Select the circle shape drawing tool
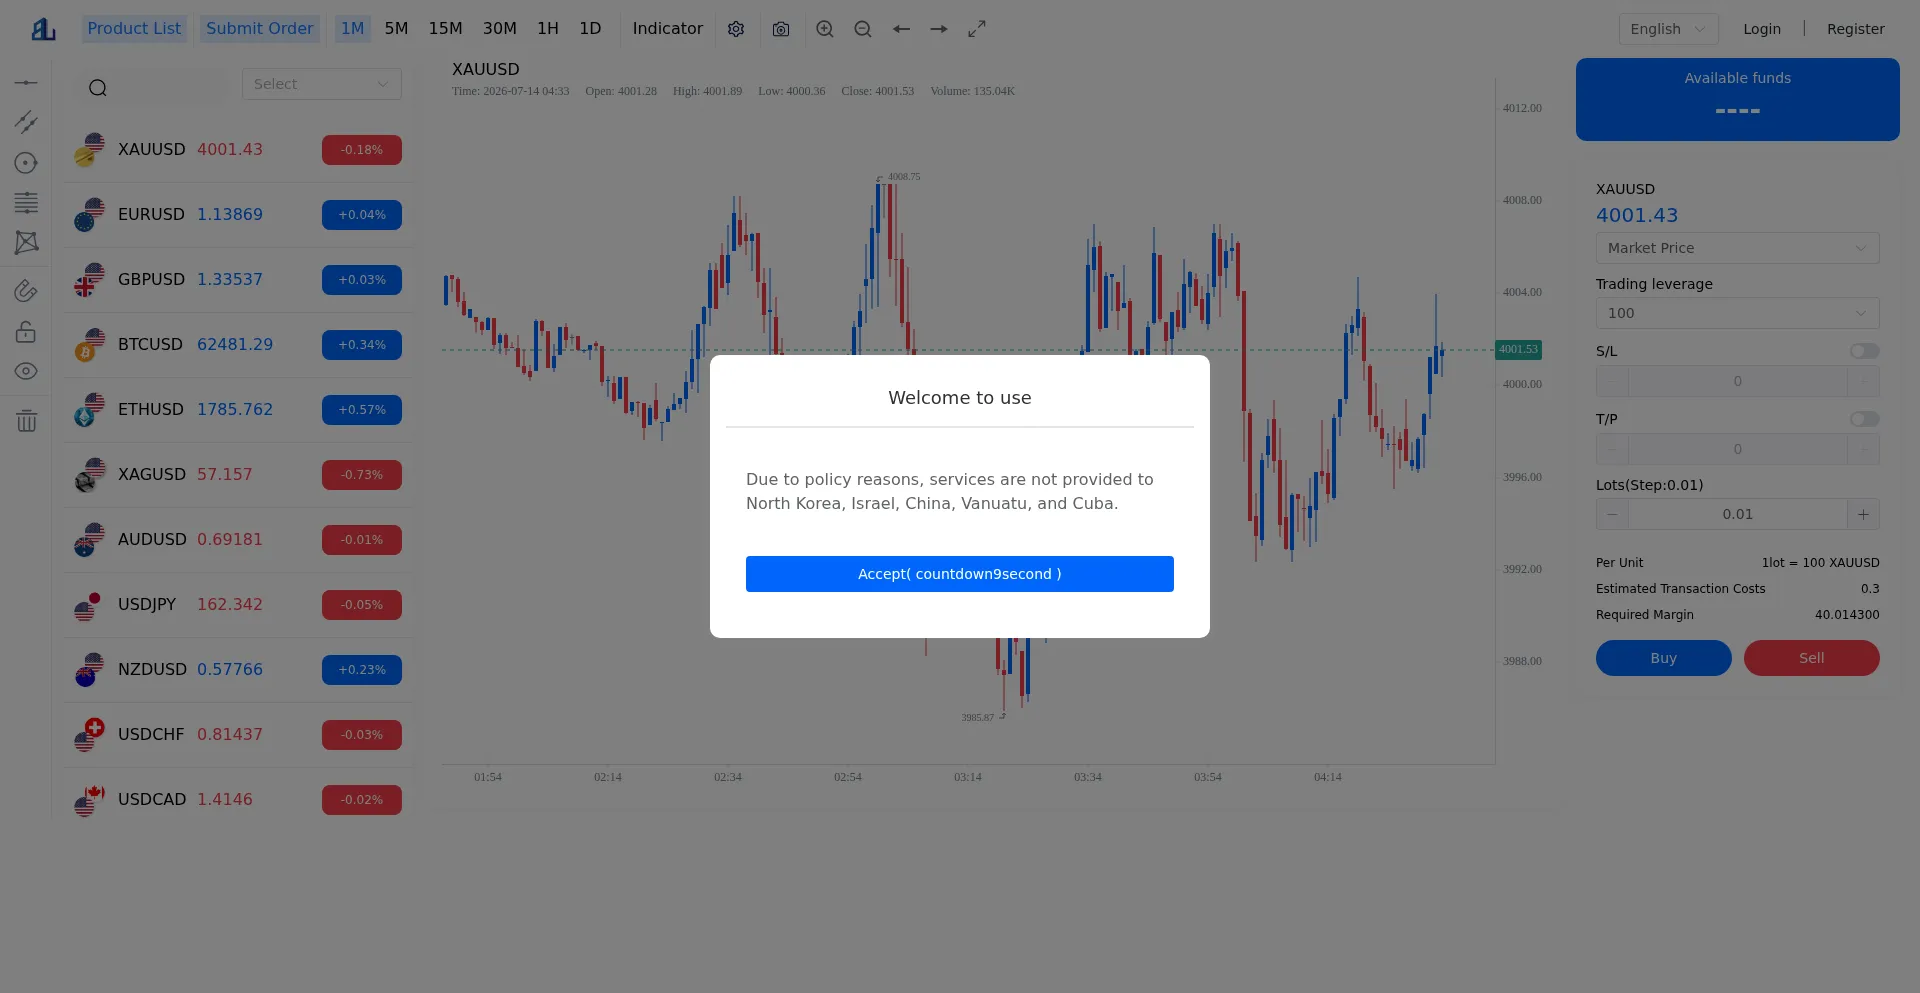The image size is (1920, 993). [26, 163]
